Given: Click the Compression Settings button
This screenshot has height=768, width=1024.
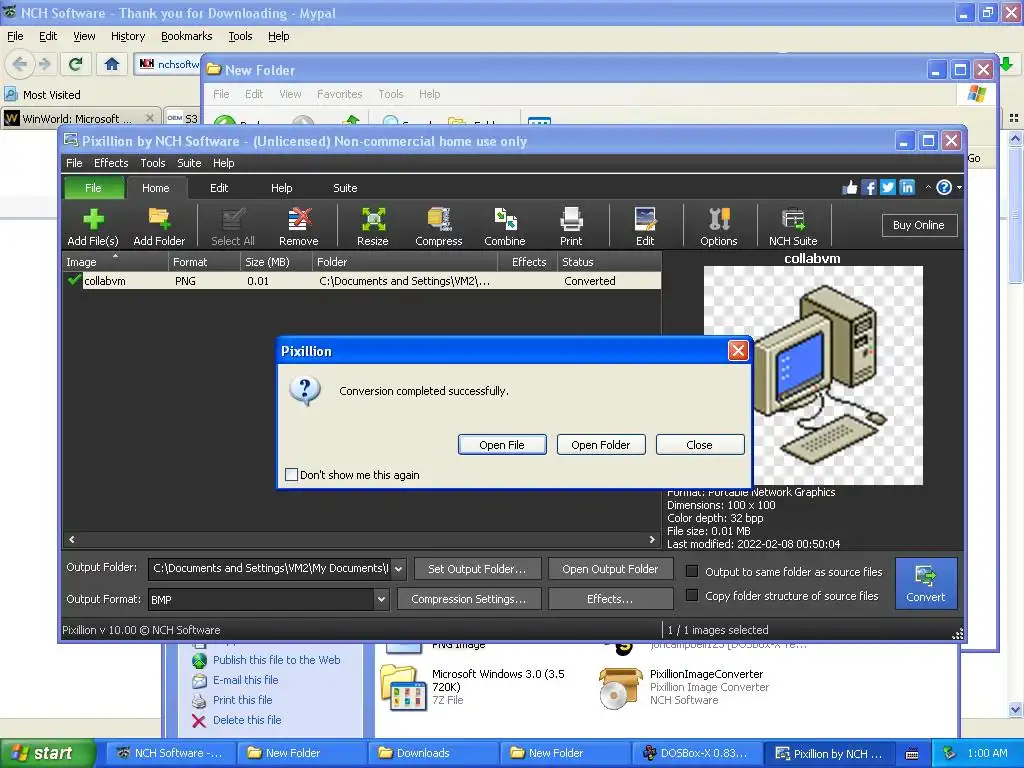Looking at the screenshot, I should click(x=468, y=599).
